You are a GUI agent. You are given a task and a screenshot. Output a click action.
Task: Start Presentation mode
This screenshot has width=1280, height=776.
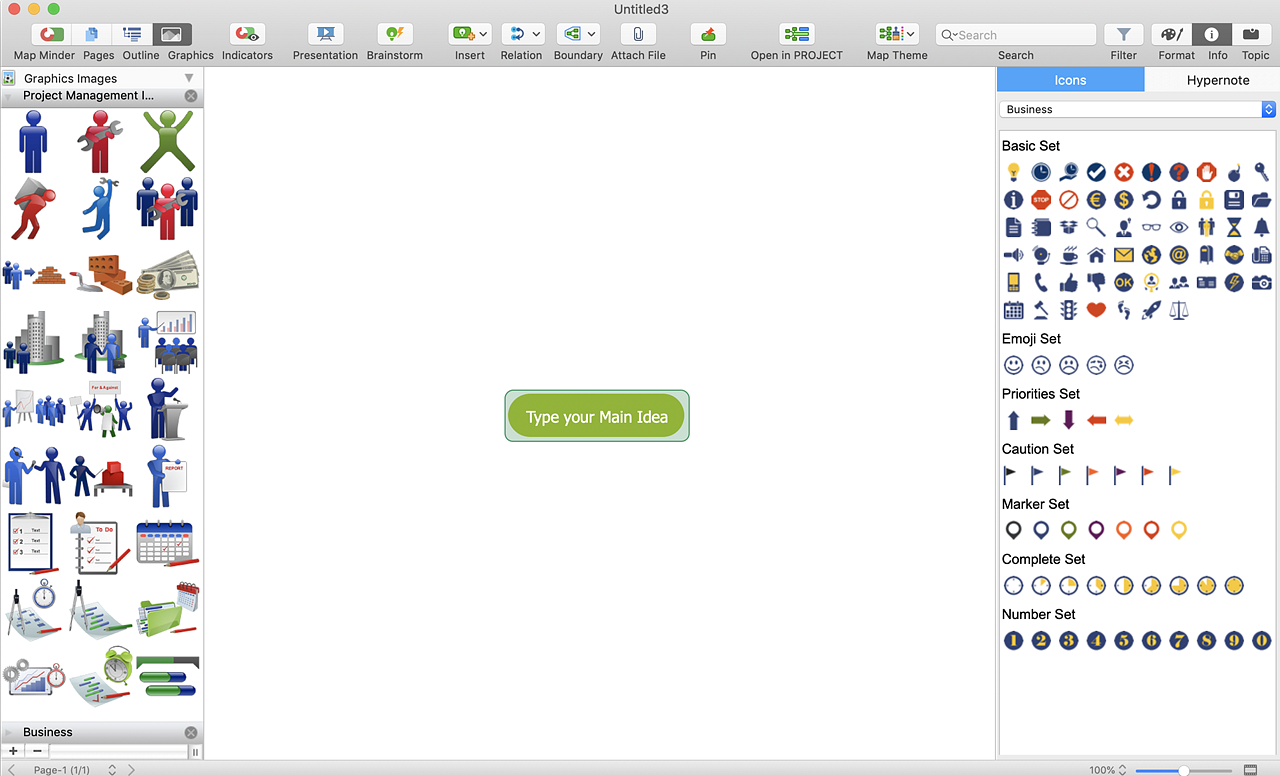point(325,34)
